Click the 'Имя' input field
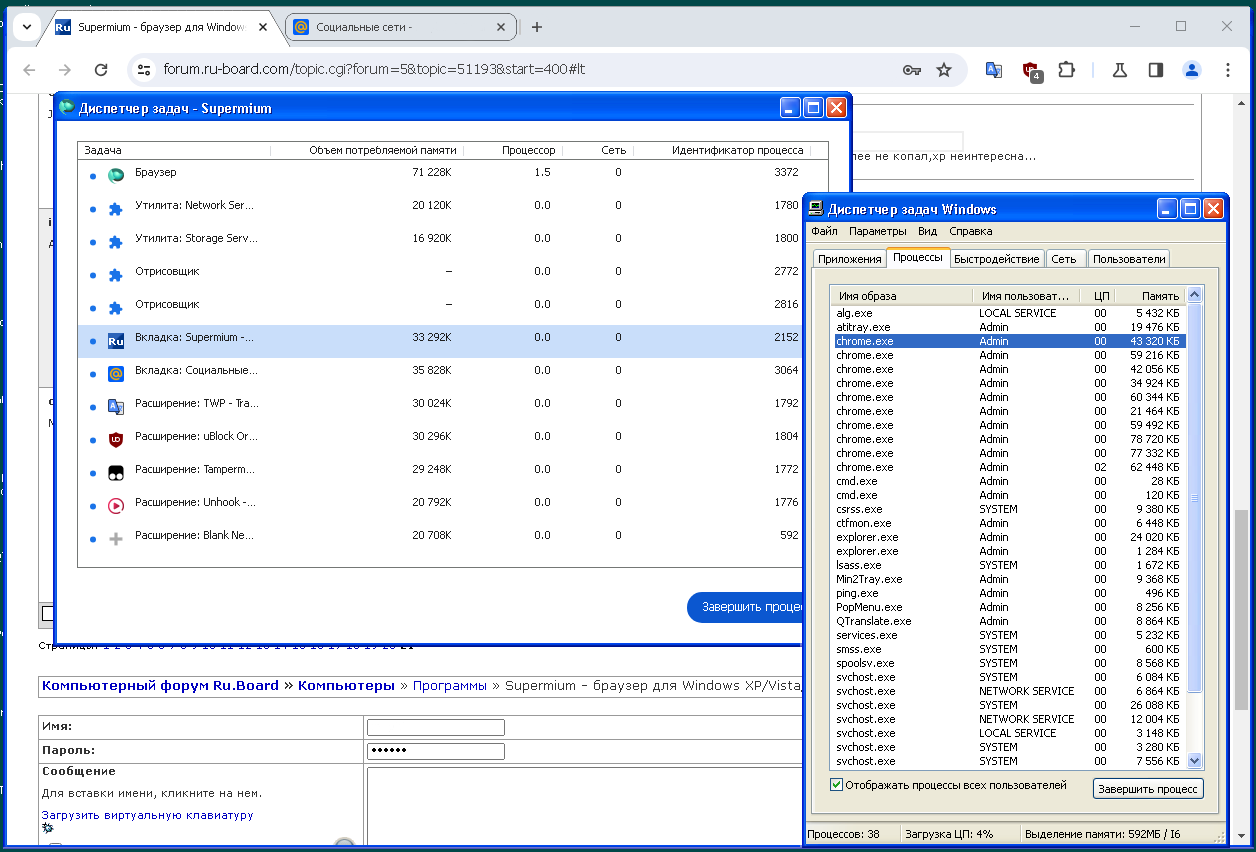The image size is (1256, 852). pos(435,727)
